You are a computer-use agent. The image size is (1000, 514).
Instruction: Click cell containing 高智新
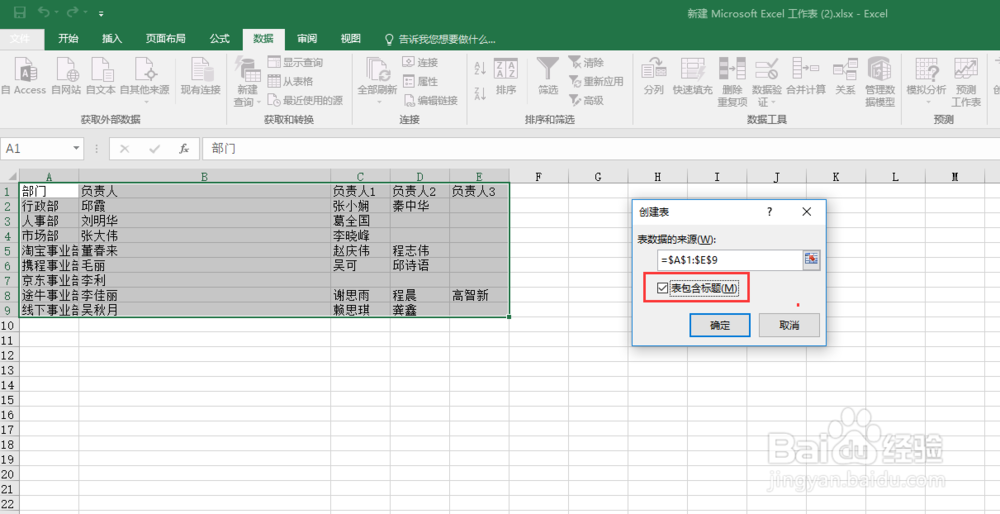pyautogui.click(x=479, y=295)
